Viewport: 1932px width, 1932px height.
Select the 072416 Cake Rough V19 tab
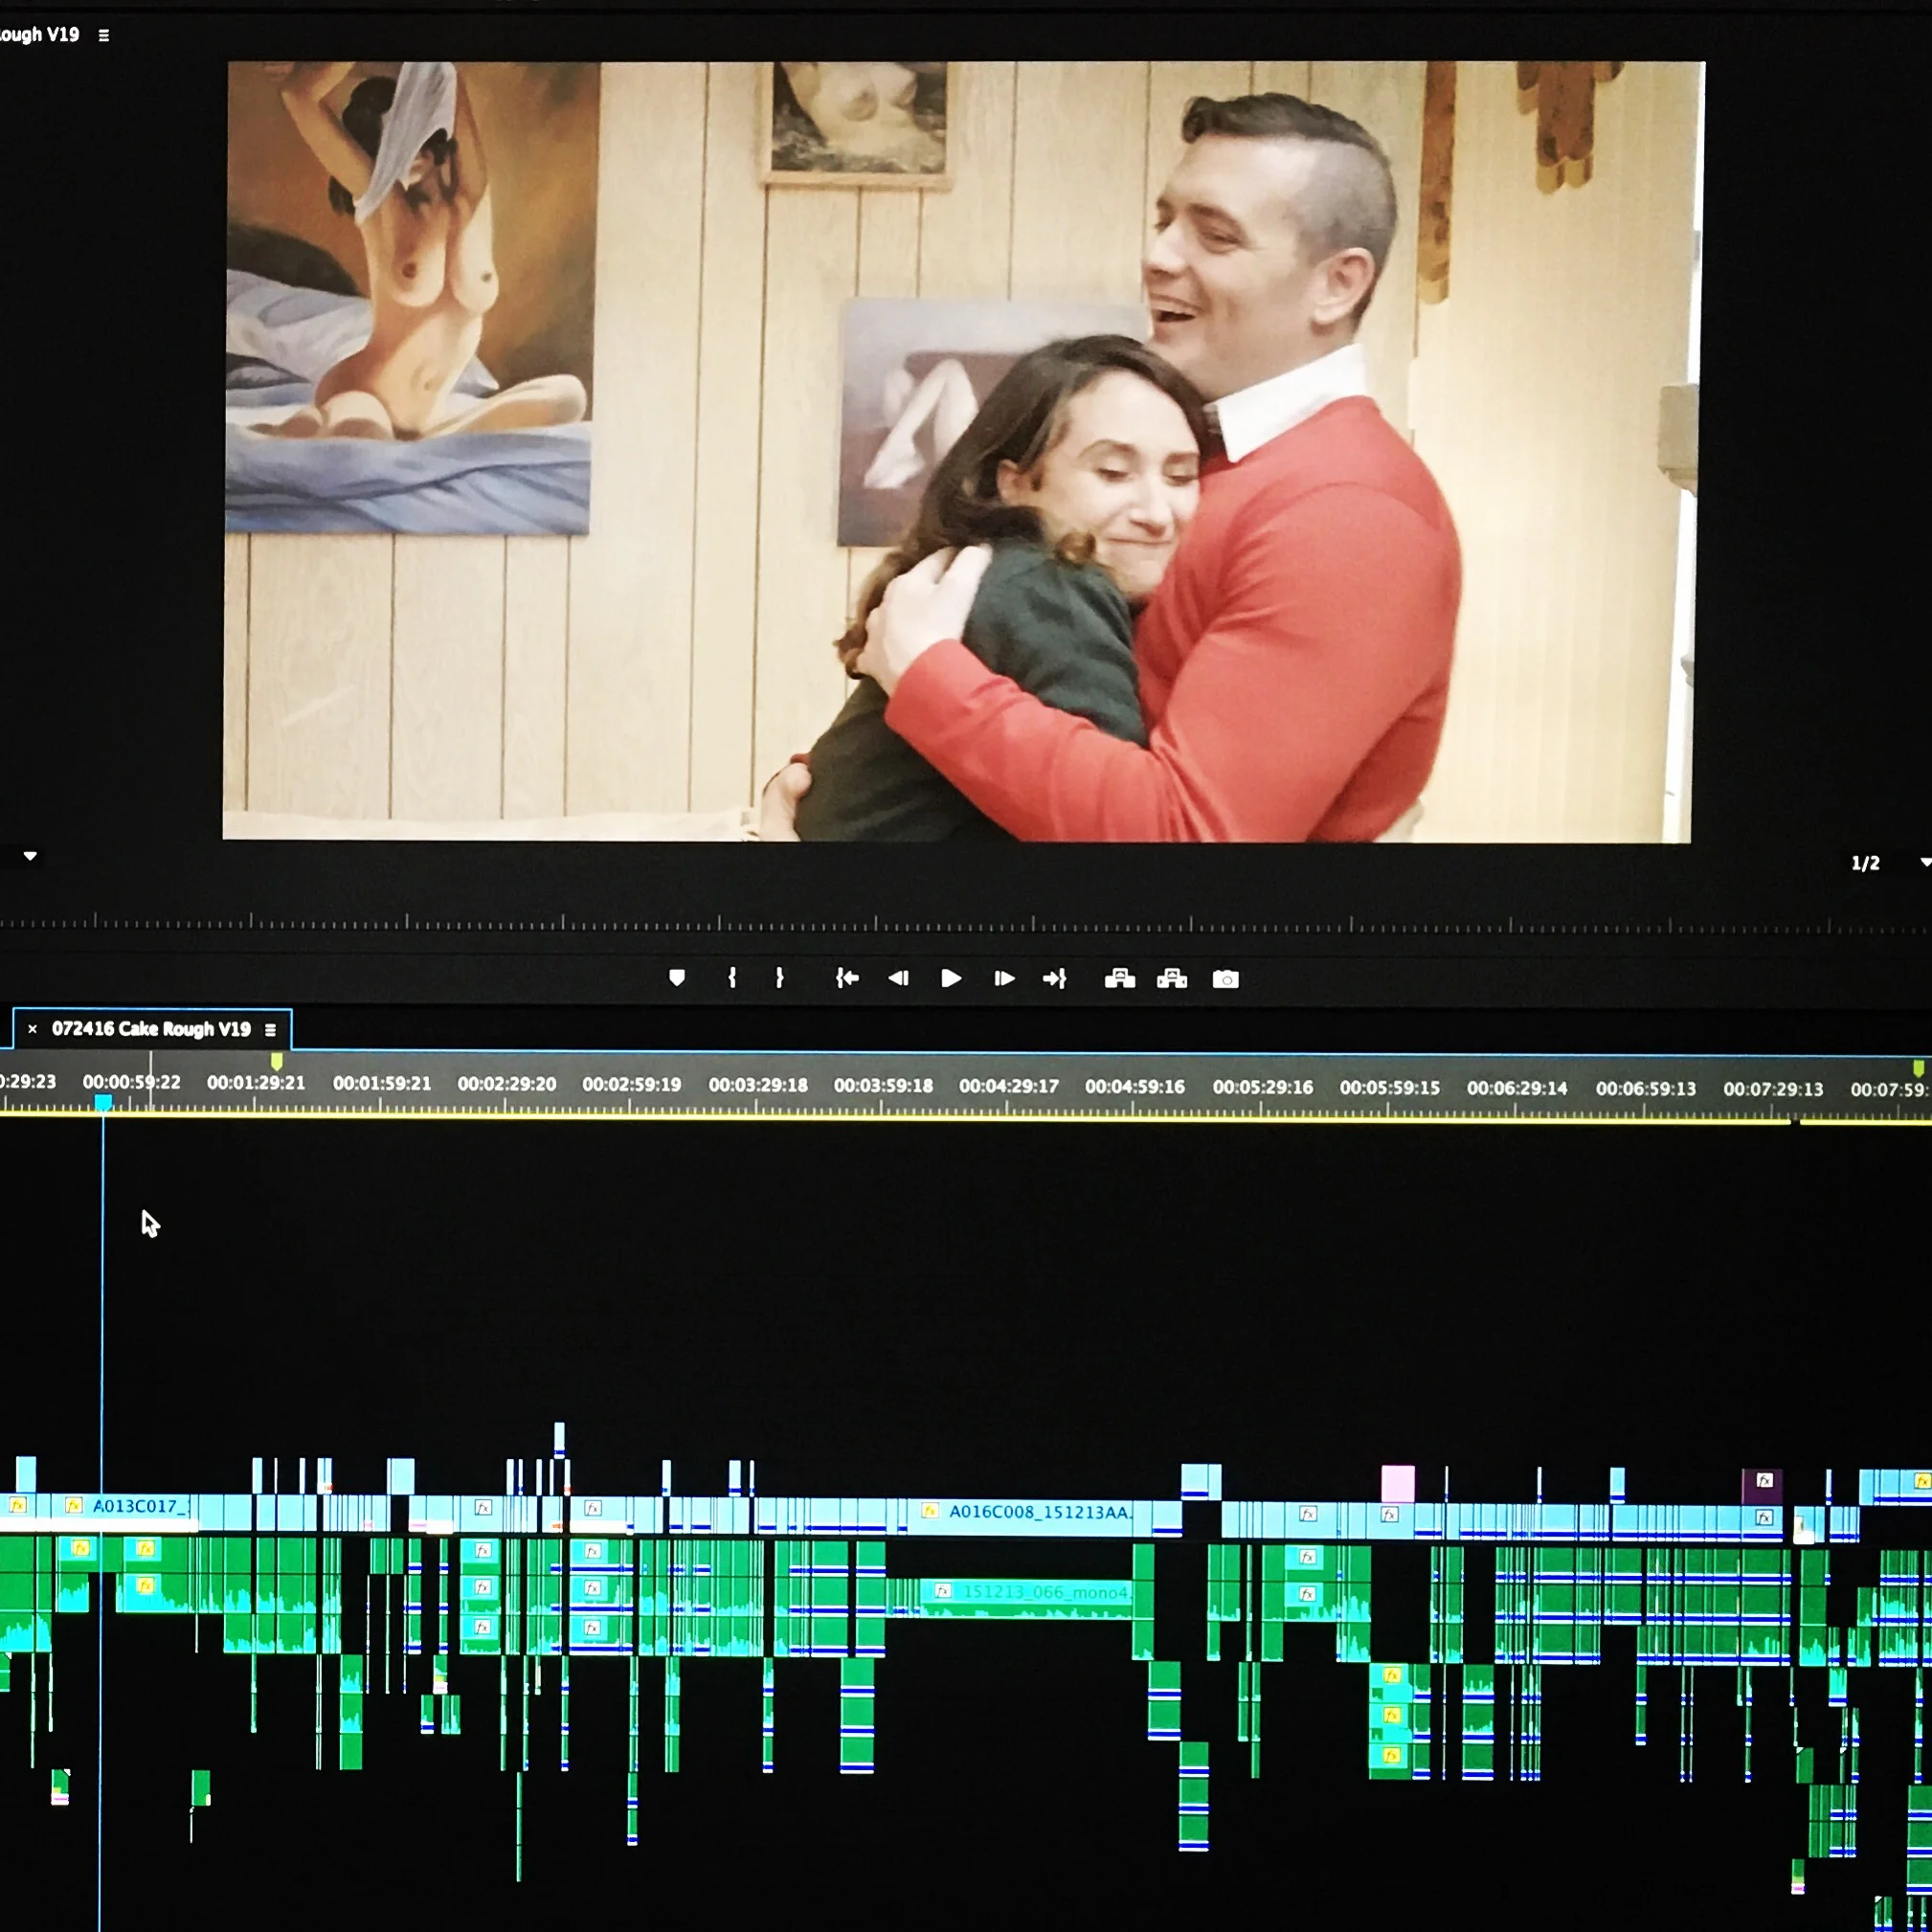click(x=151, y=1029)
